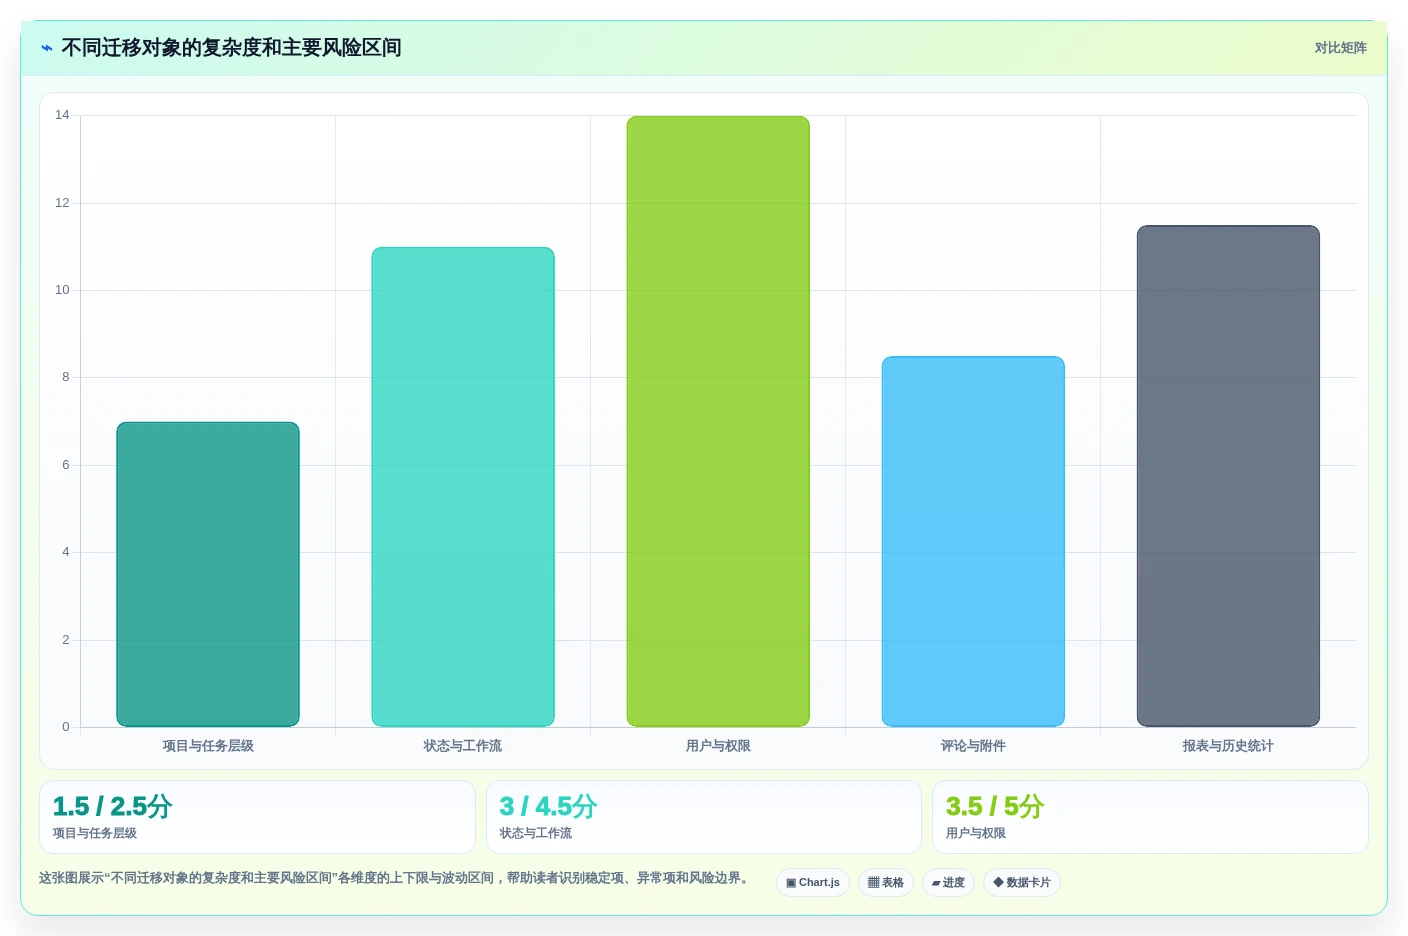Click the y-axis value 6
1408x936 pixels.
66,465
